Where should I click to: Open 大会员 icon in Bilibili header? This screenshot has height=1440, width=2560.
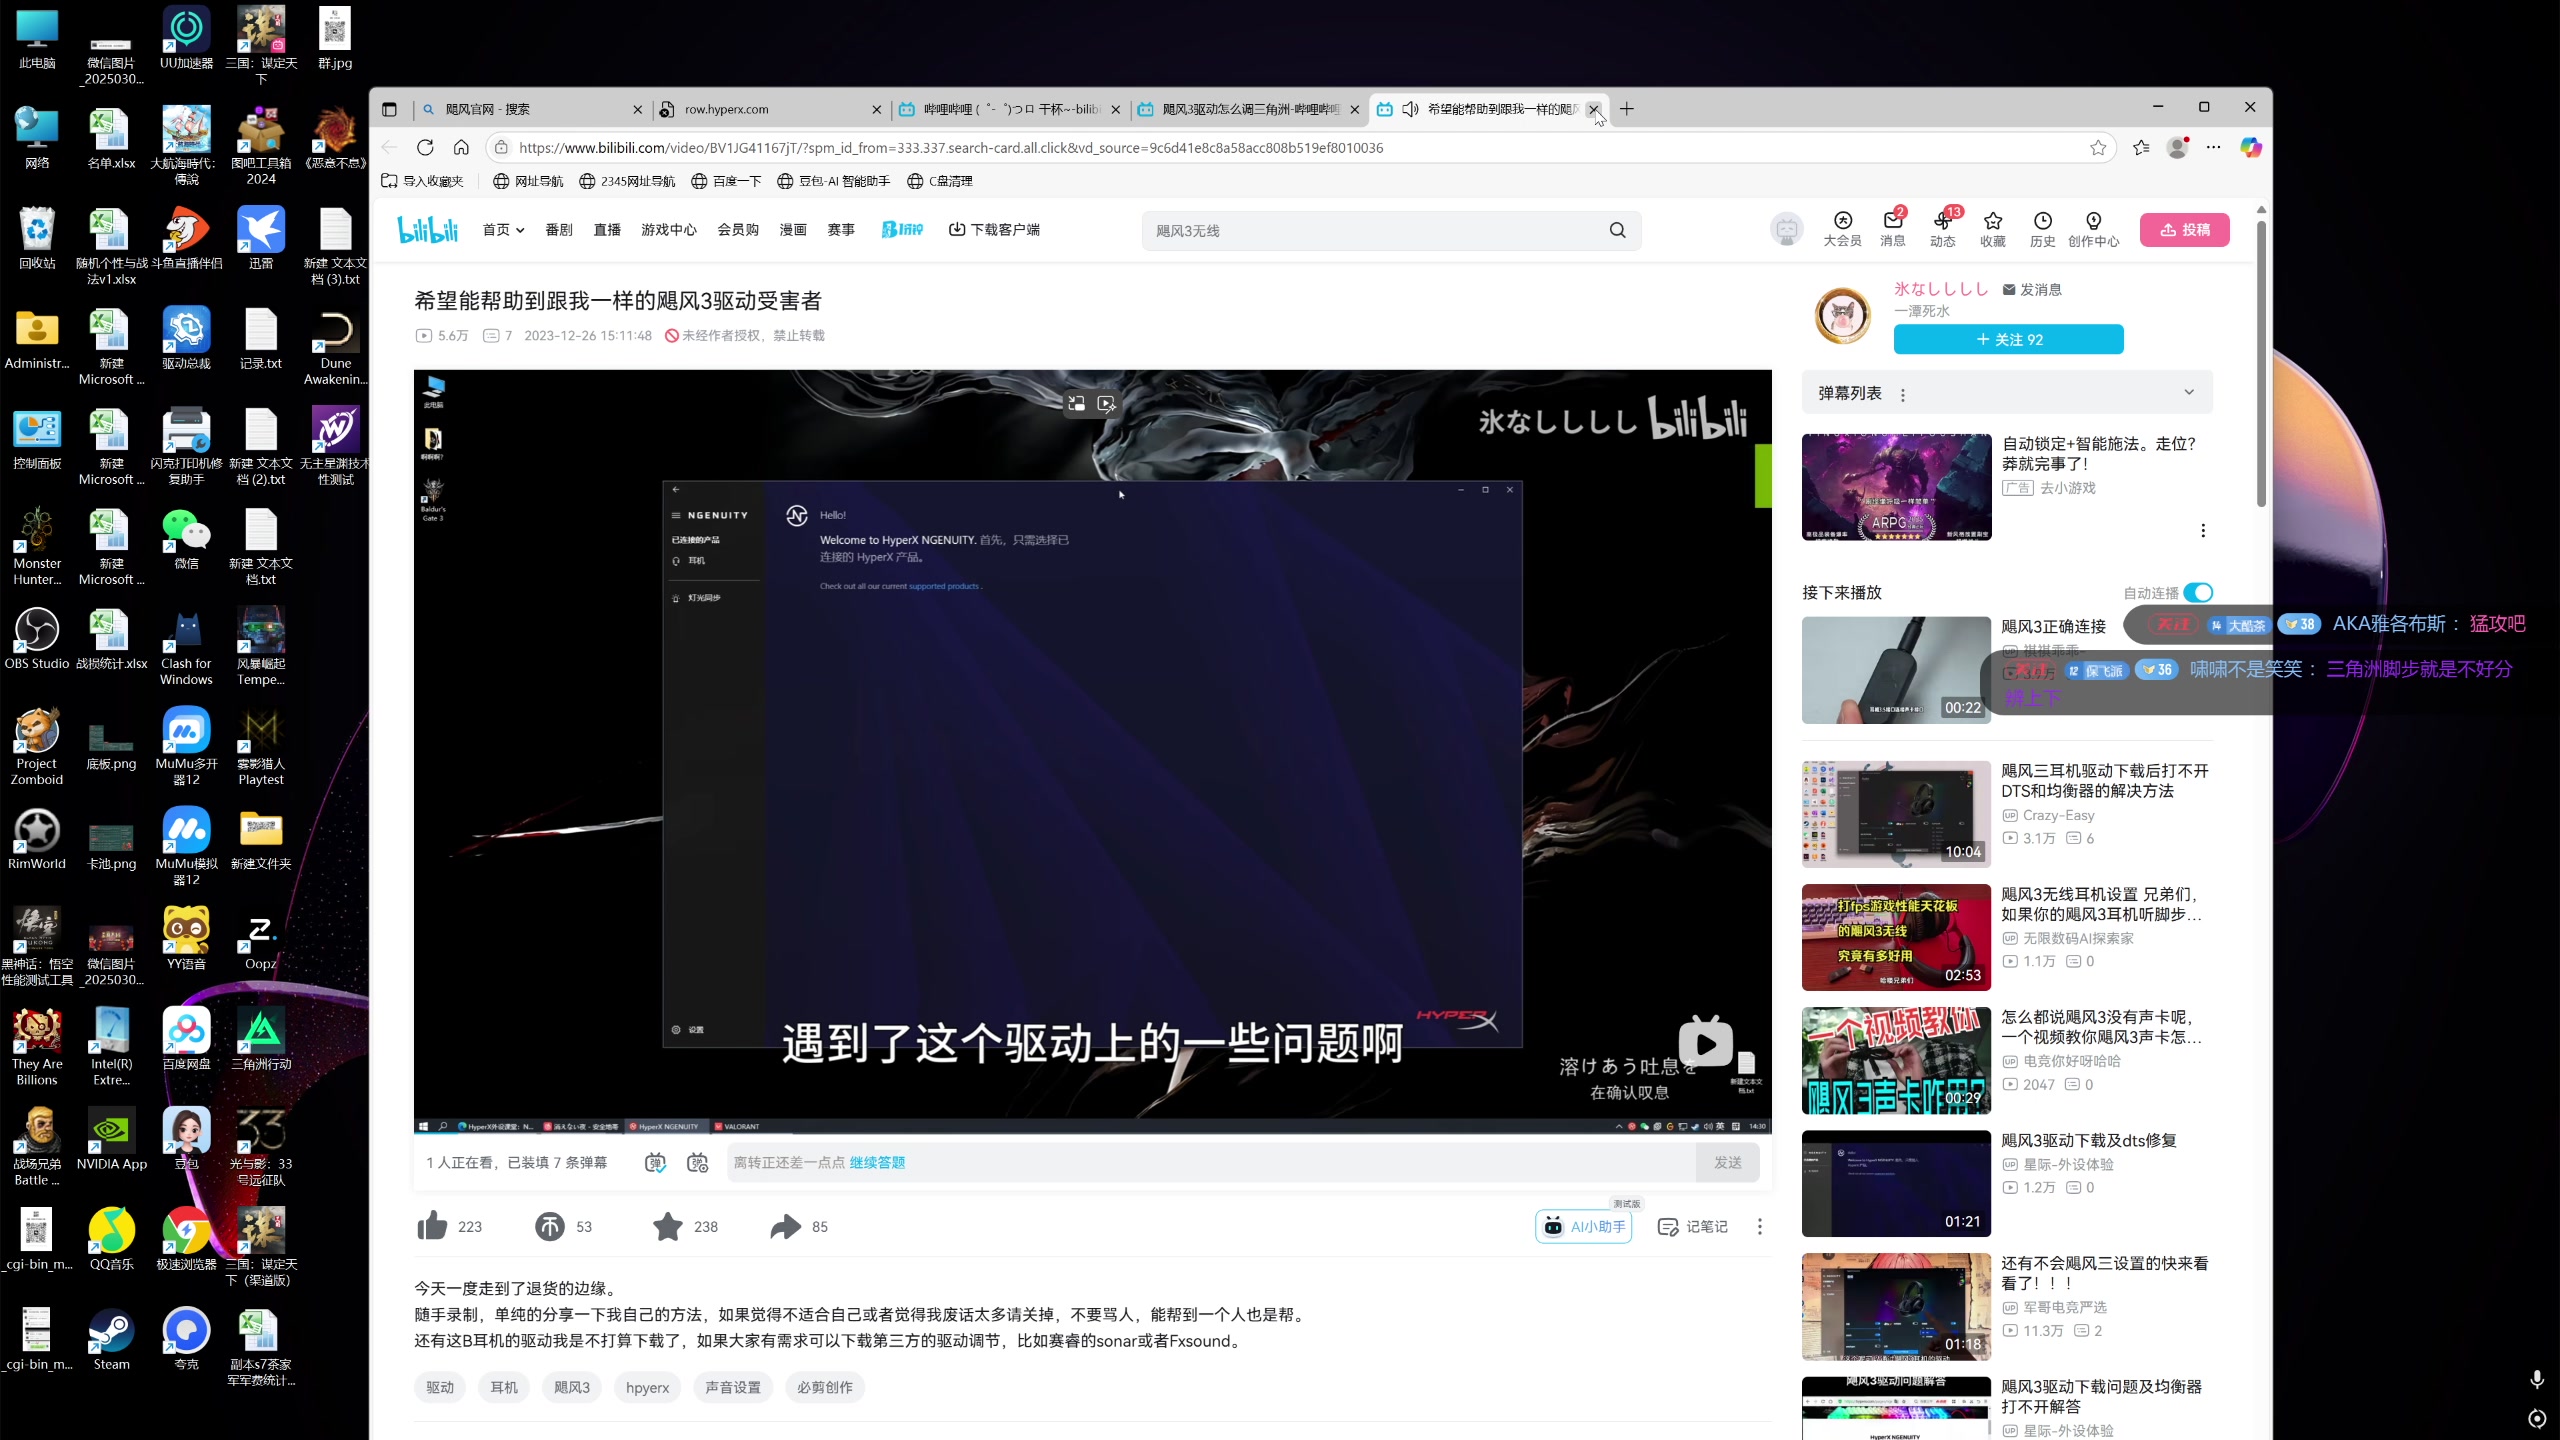point(1842,229)
